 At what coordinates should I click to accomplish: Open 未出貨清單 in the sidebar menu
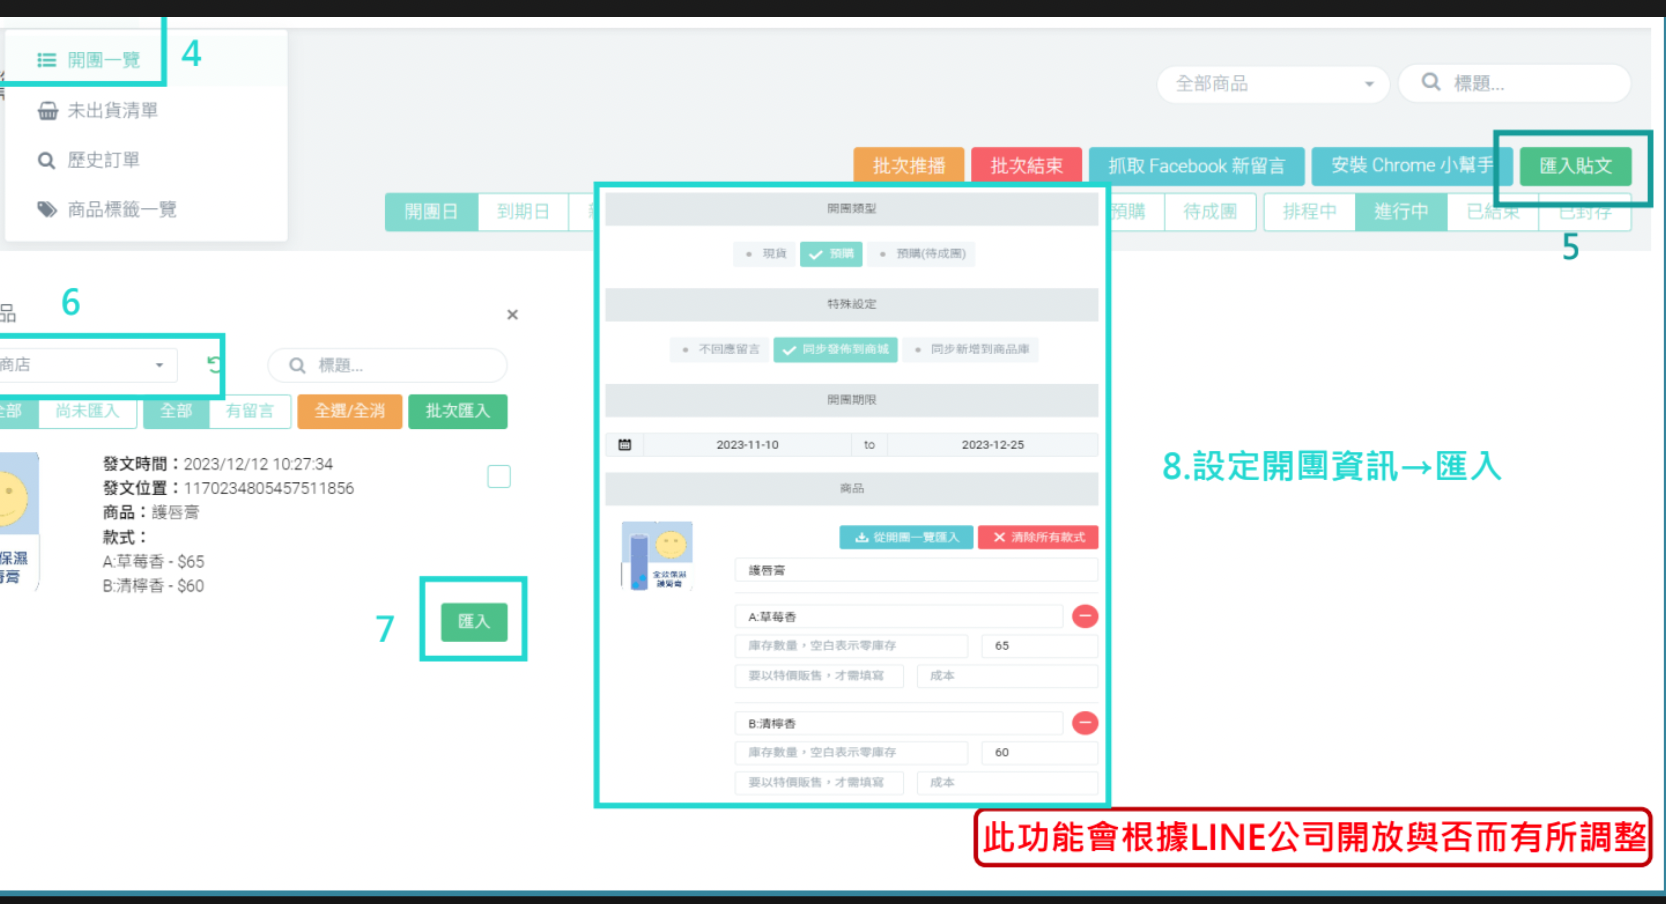(x=97, y=110)
